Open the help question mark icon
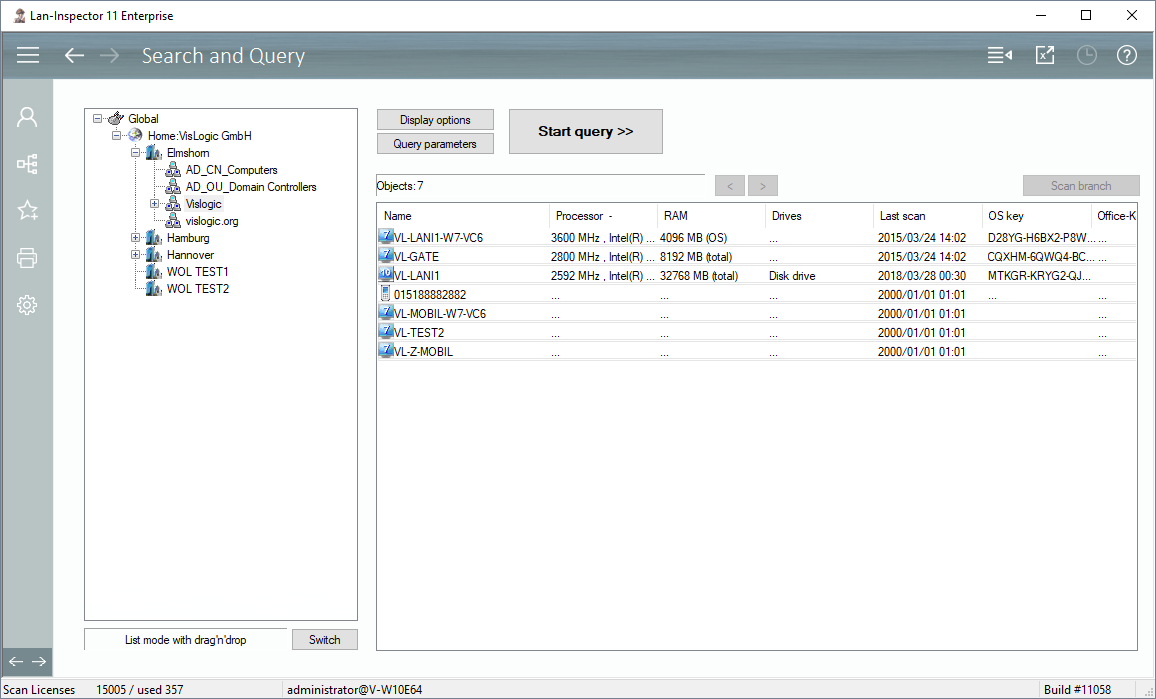Screen dimensions: 1156x699 [x=1127, y=56]
